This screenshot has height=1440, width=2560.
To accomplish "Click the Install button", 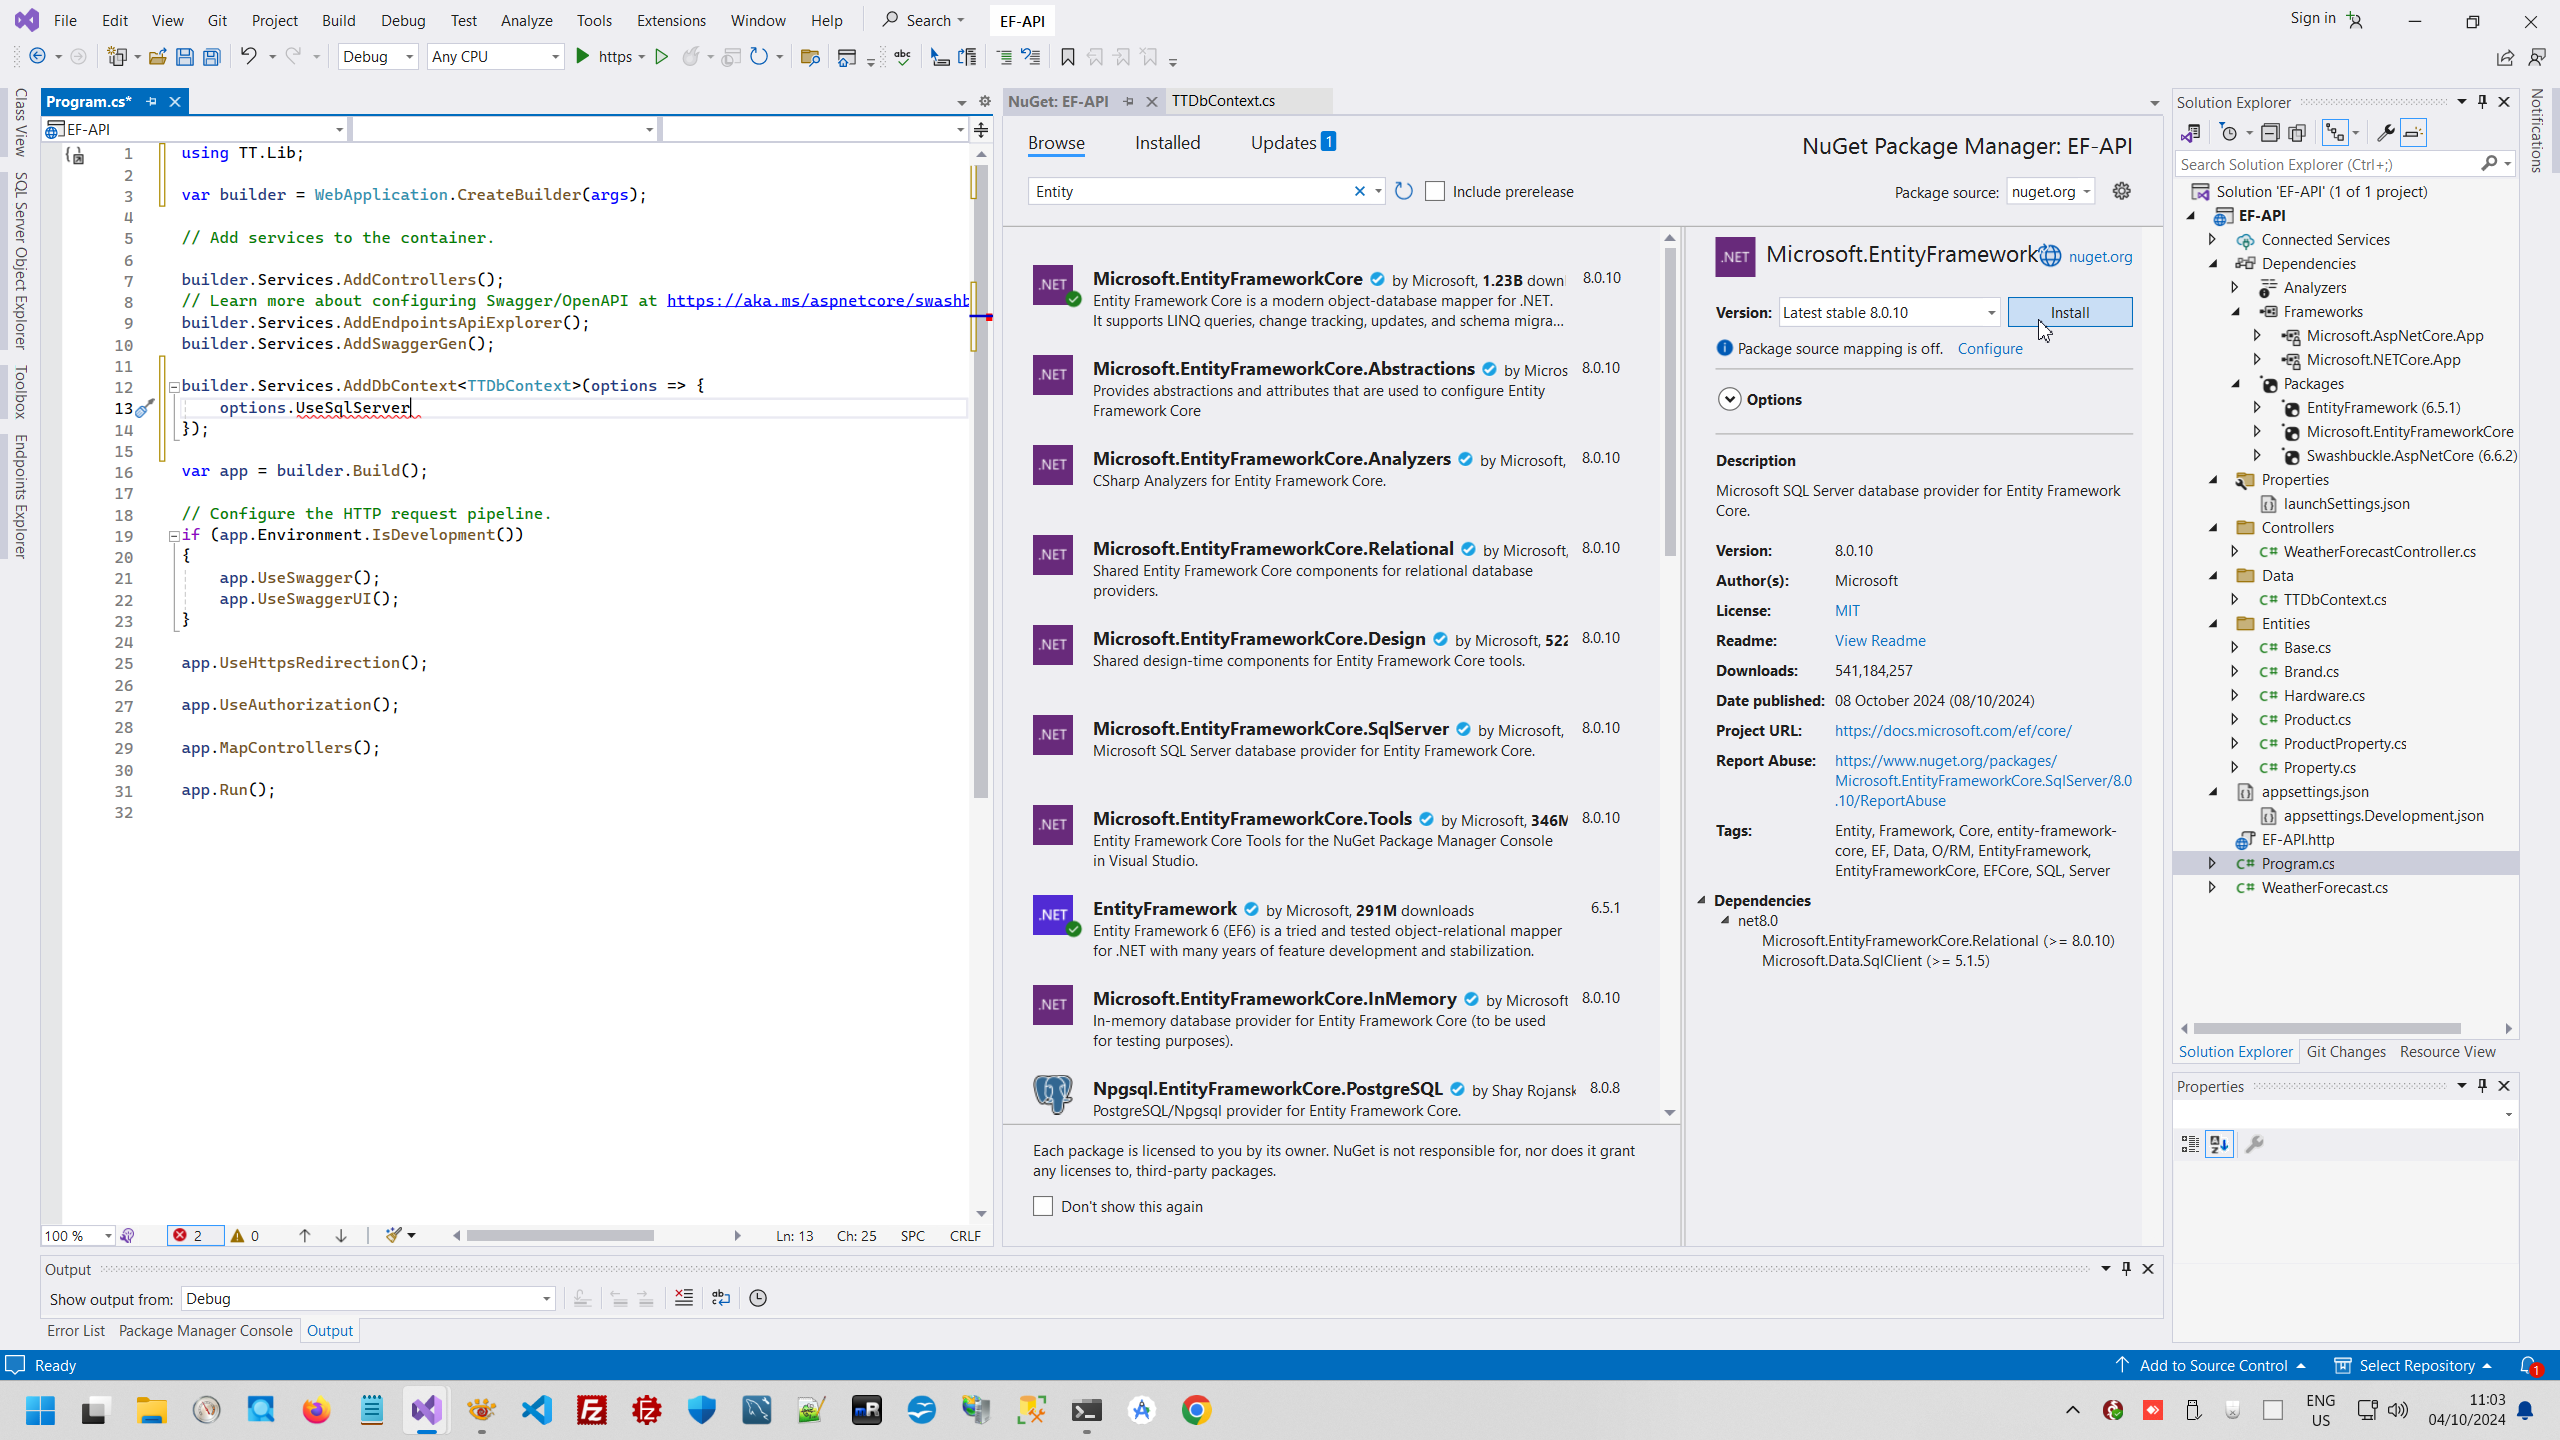I will tap(2069, 313).
